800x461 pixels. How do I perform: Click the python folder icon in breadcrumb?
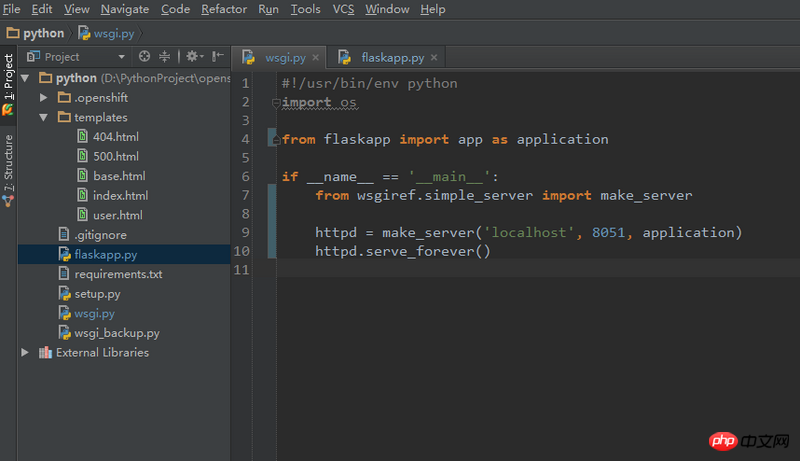13,33
